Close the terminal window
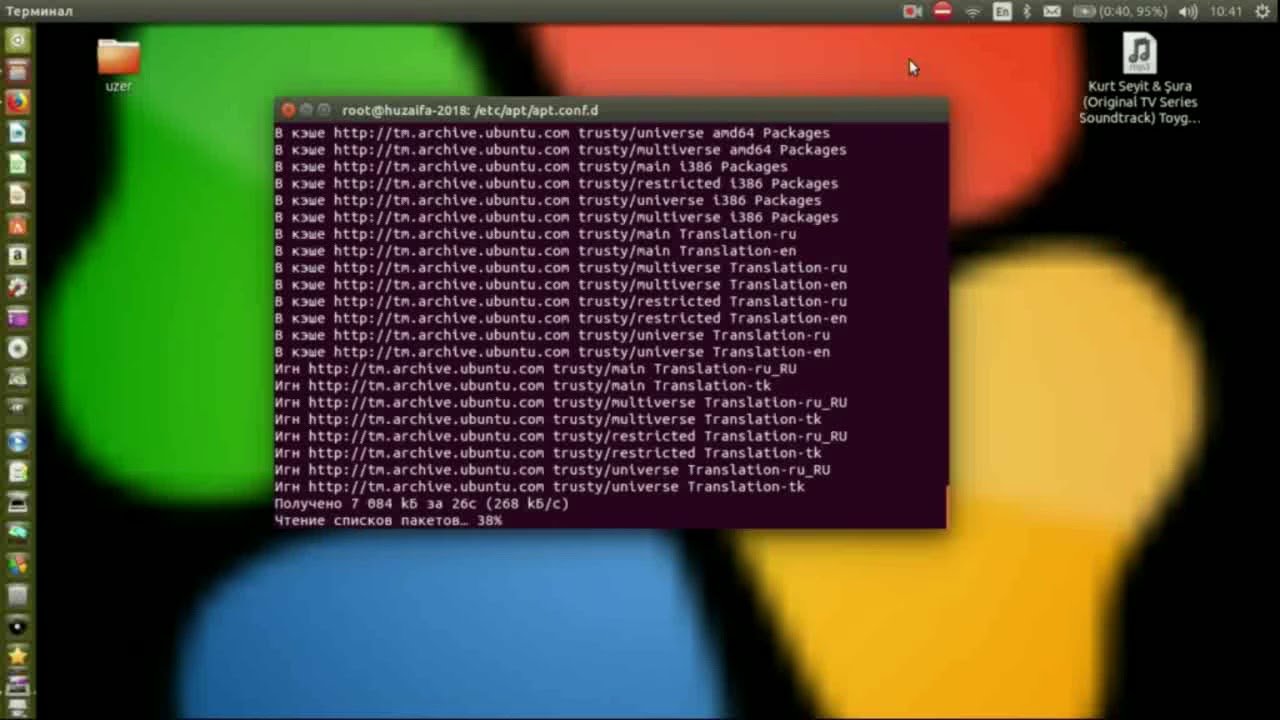 click(x=288, y=110)
